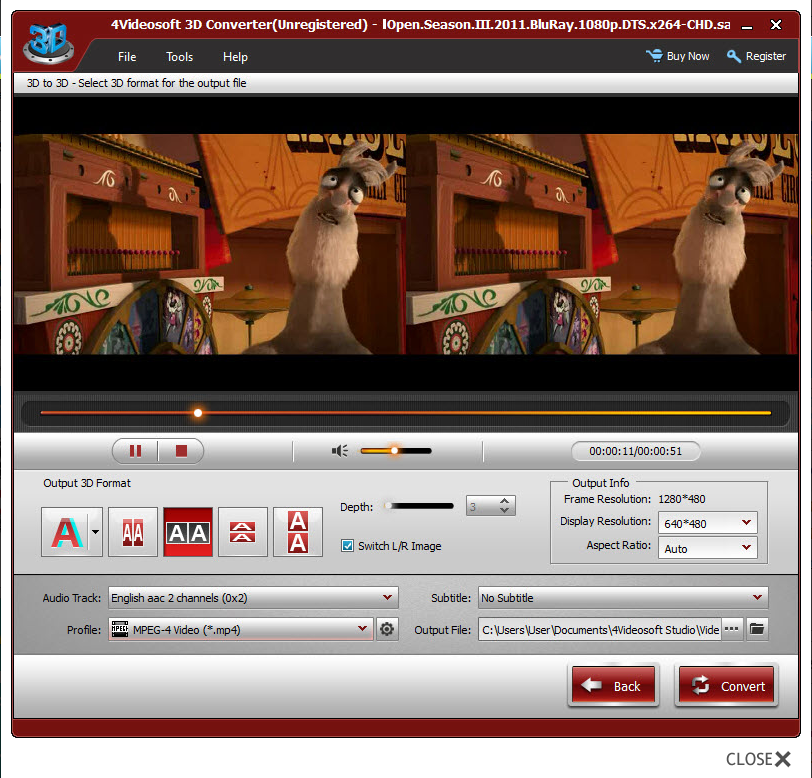This screenshot has width=812, height=778.
Task: Click the playback time display 00:00:11/00:00:51
Action: point(635,451)
